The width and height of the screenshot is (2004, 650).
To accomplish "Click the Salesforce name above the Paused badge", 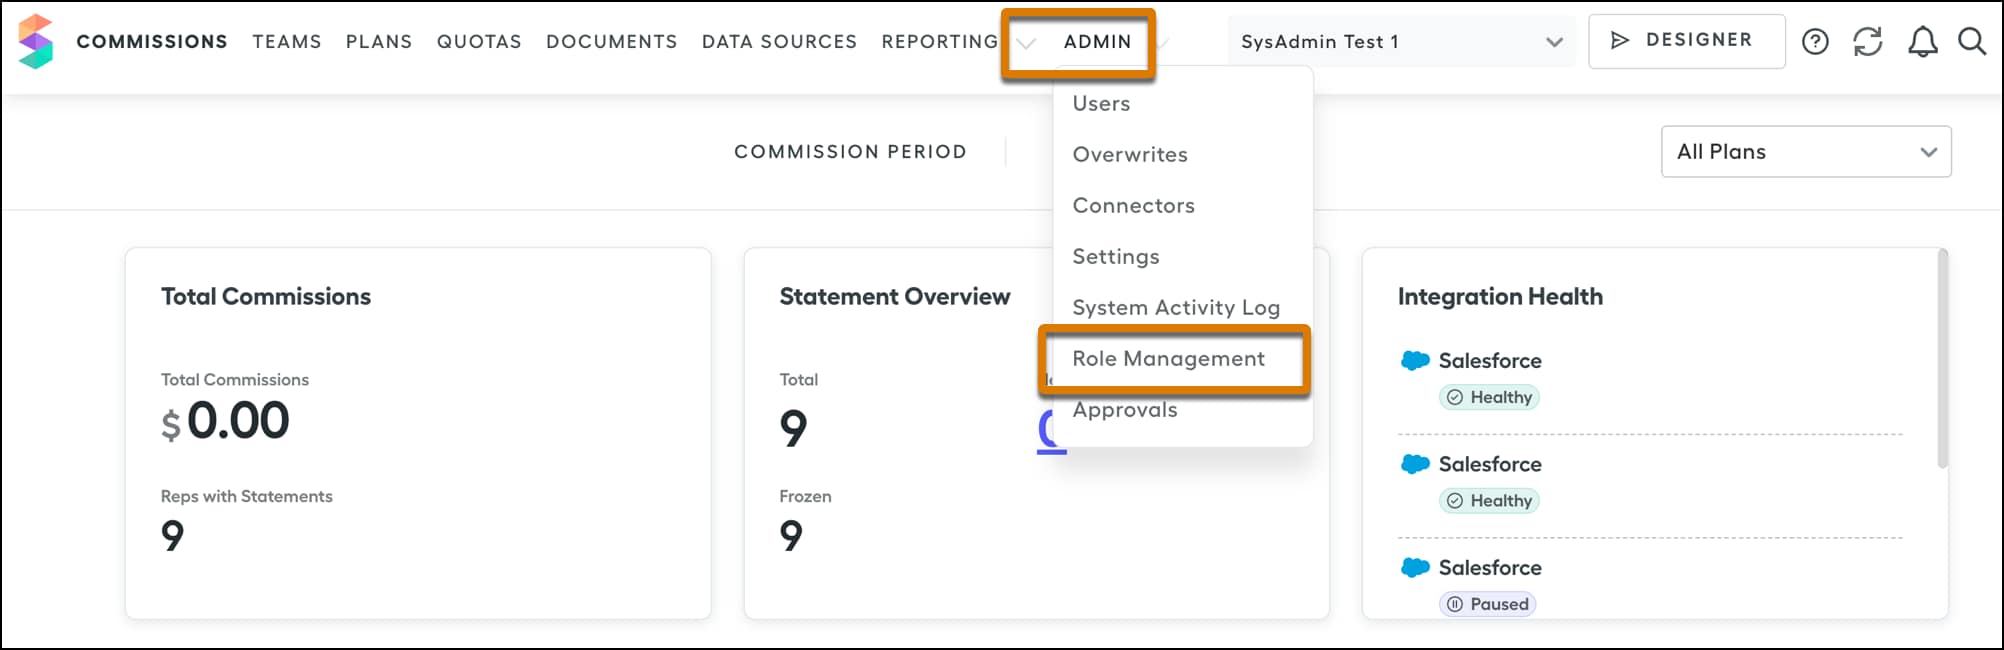I will pyautogui.click(x=1490, y=567).
